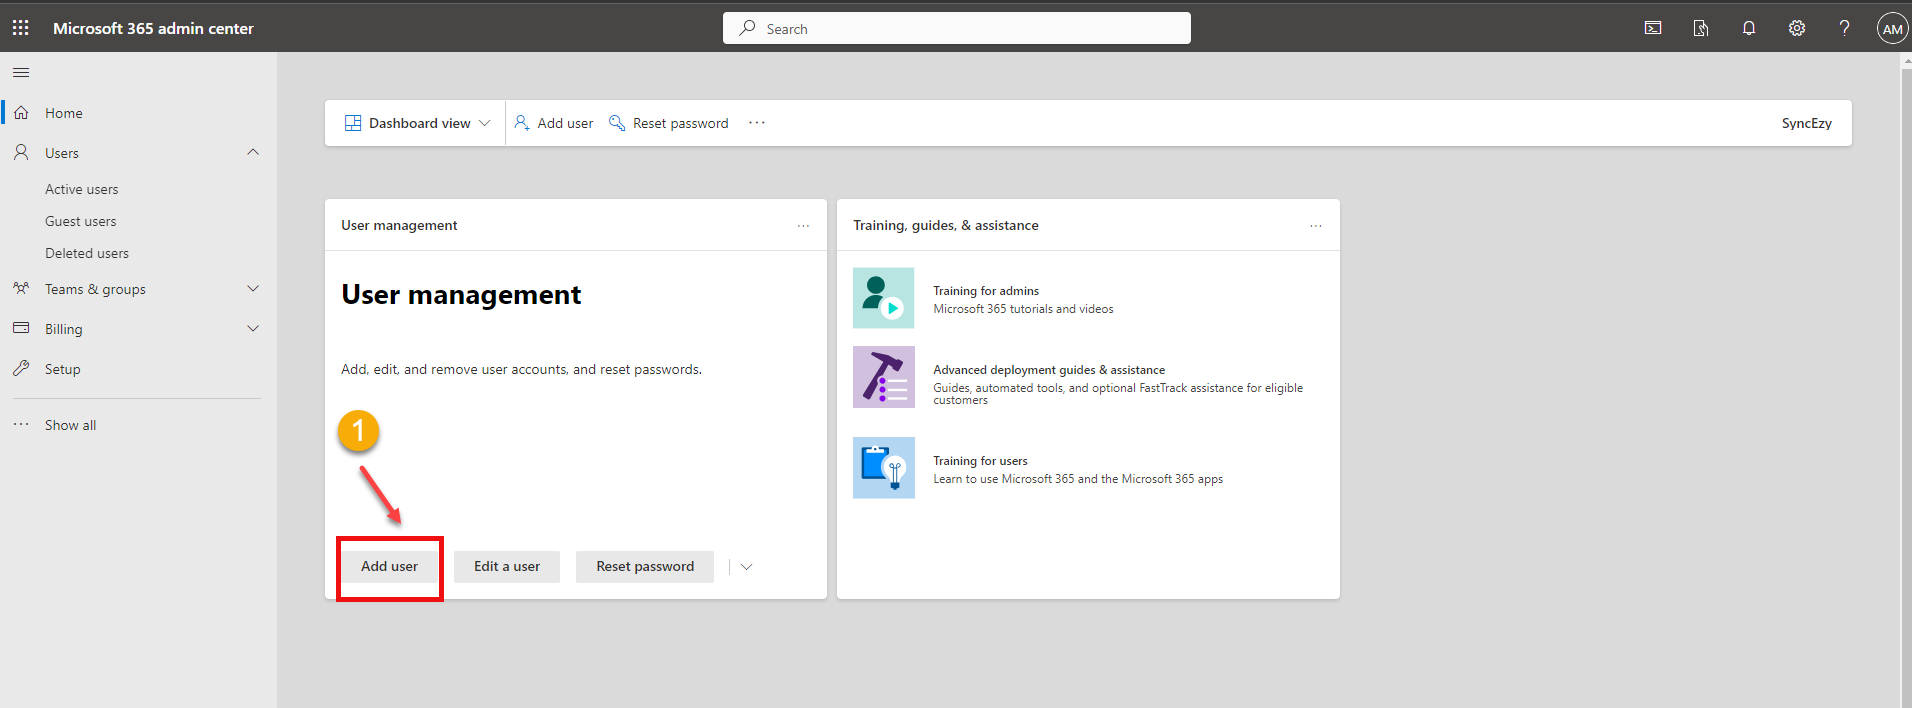Click the Setup wrench icon
This screenshot has height=708, width=1912.
point(21,368)
